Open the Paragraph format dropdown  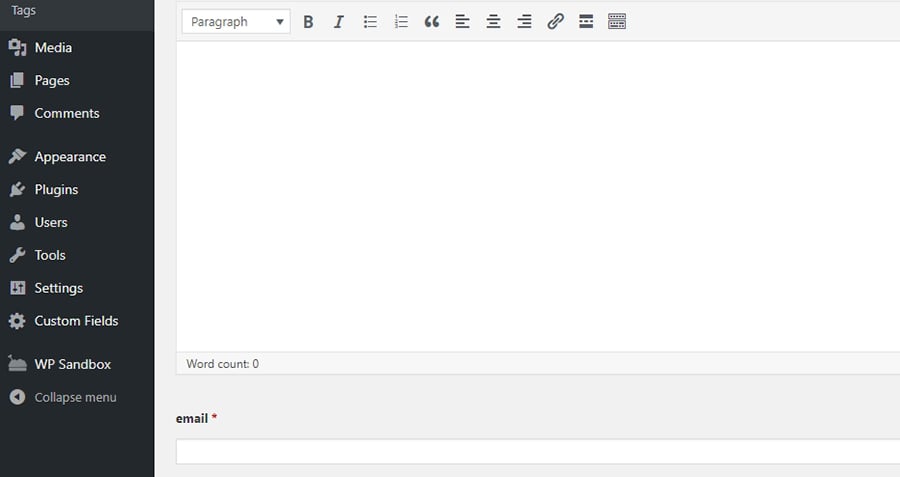236,22
